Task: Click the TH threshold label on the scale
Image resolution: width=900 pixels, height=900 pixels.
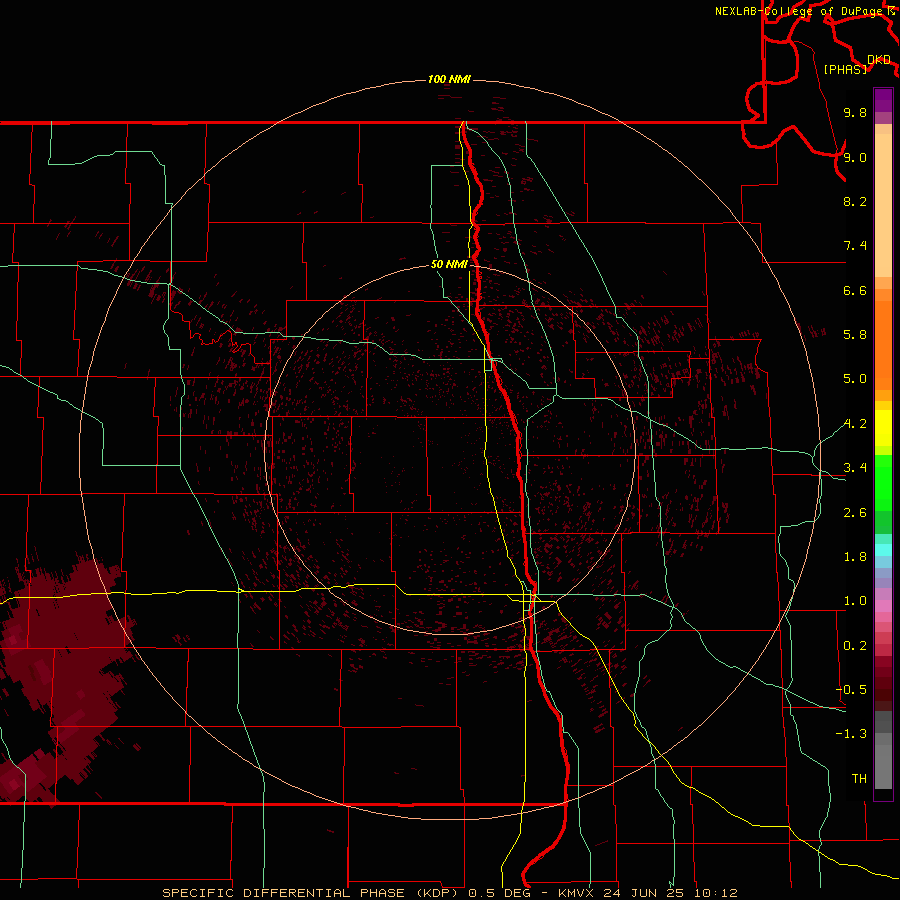Action: [859, 779]
